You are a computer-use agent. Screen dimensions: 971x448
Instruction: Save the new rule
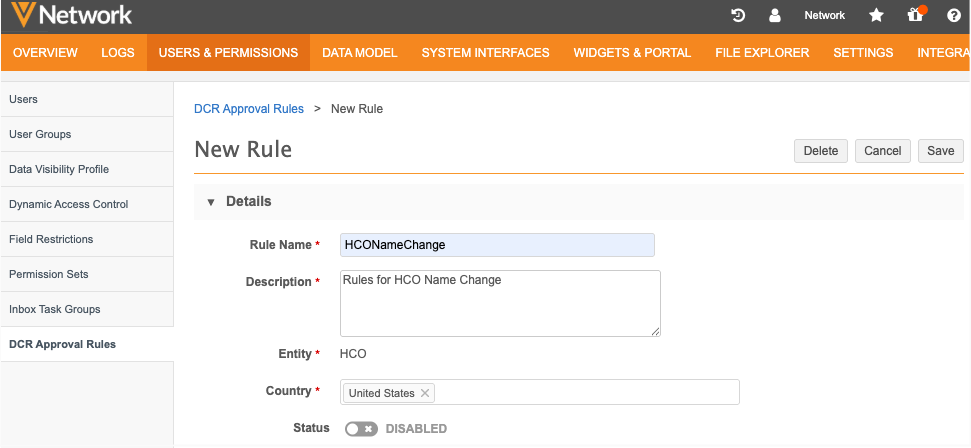click(941, 151)
